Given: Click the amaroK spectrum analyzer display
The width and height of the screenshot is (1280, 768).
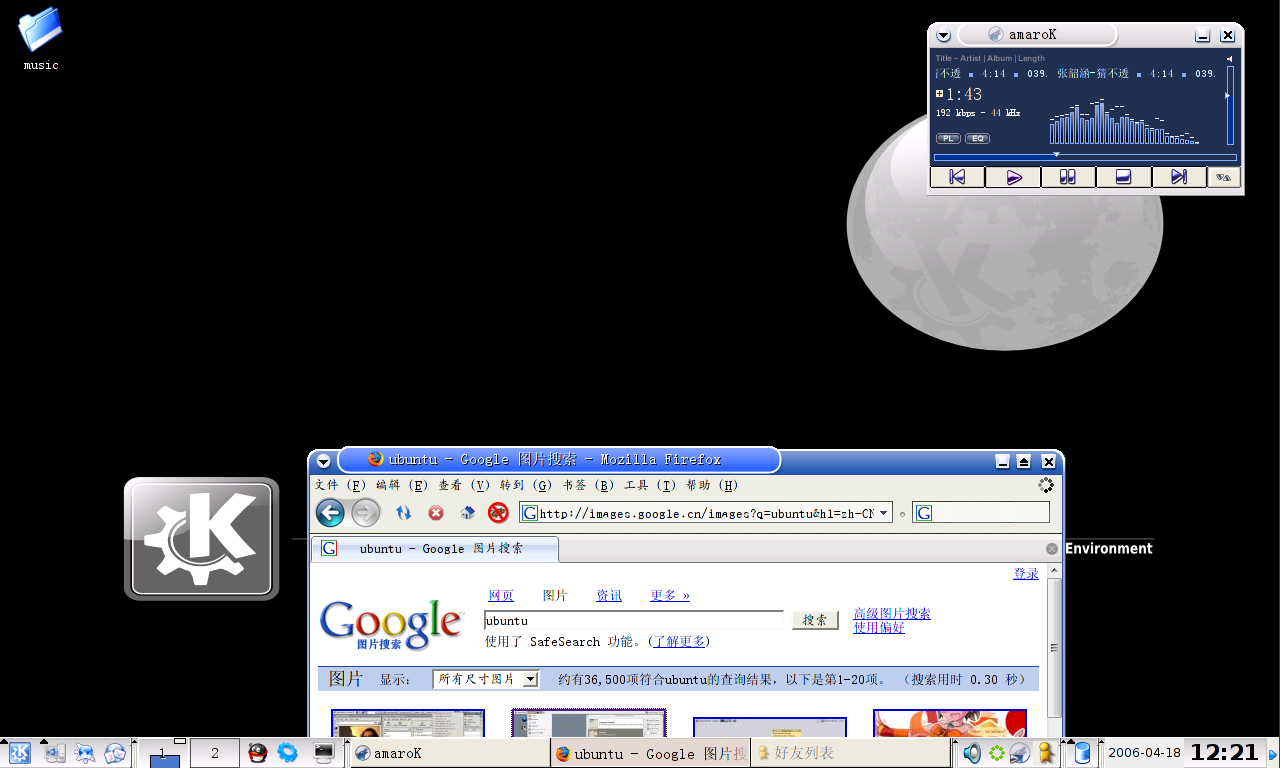Looking at the screenshot, I should [1125, 120].
